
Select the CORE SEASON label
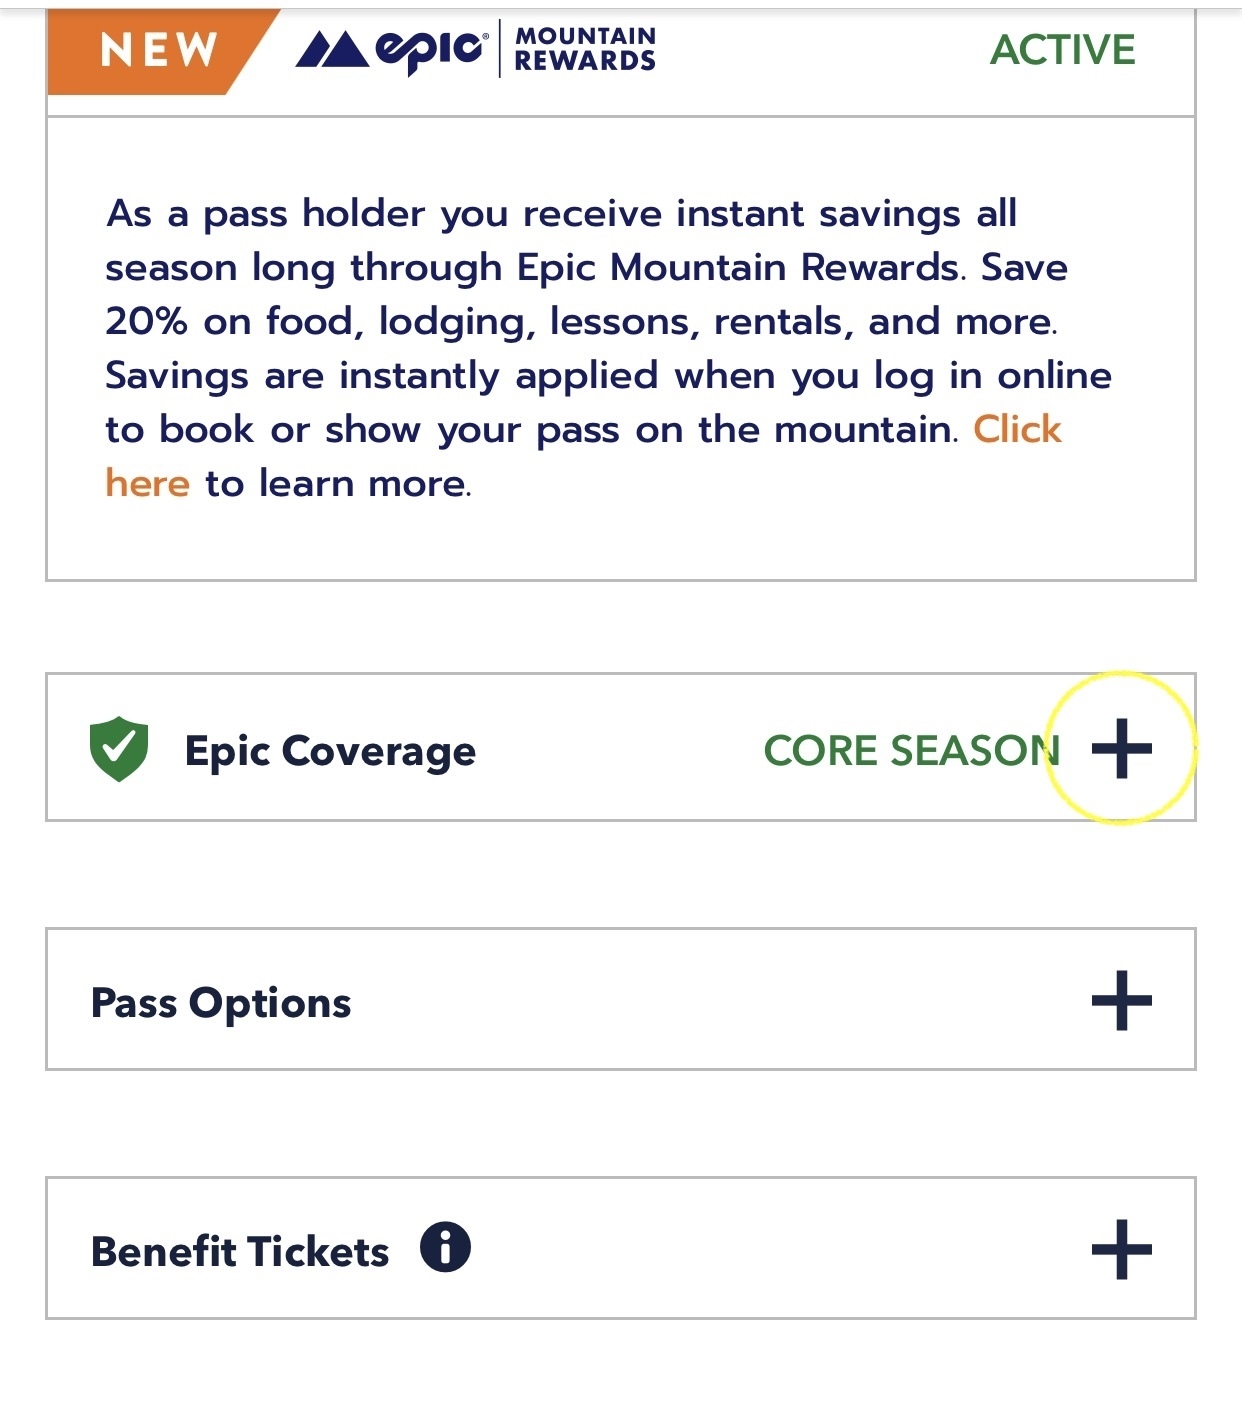point(910,750)
